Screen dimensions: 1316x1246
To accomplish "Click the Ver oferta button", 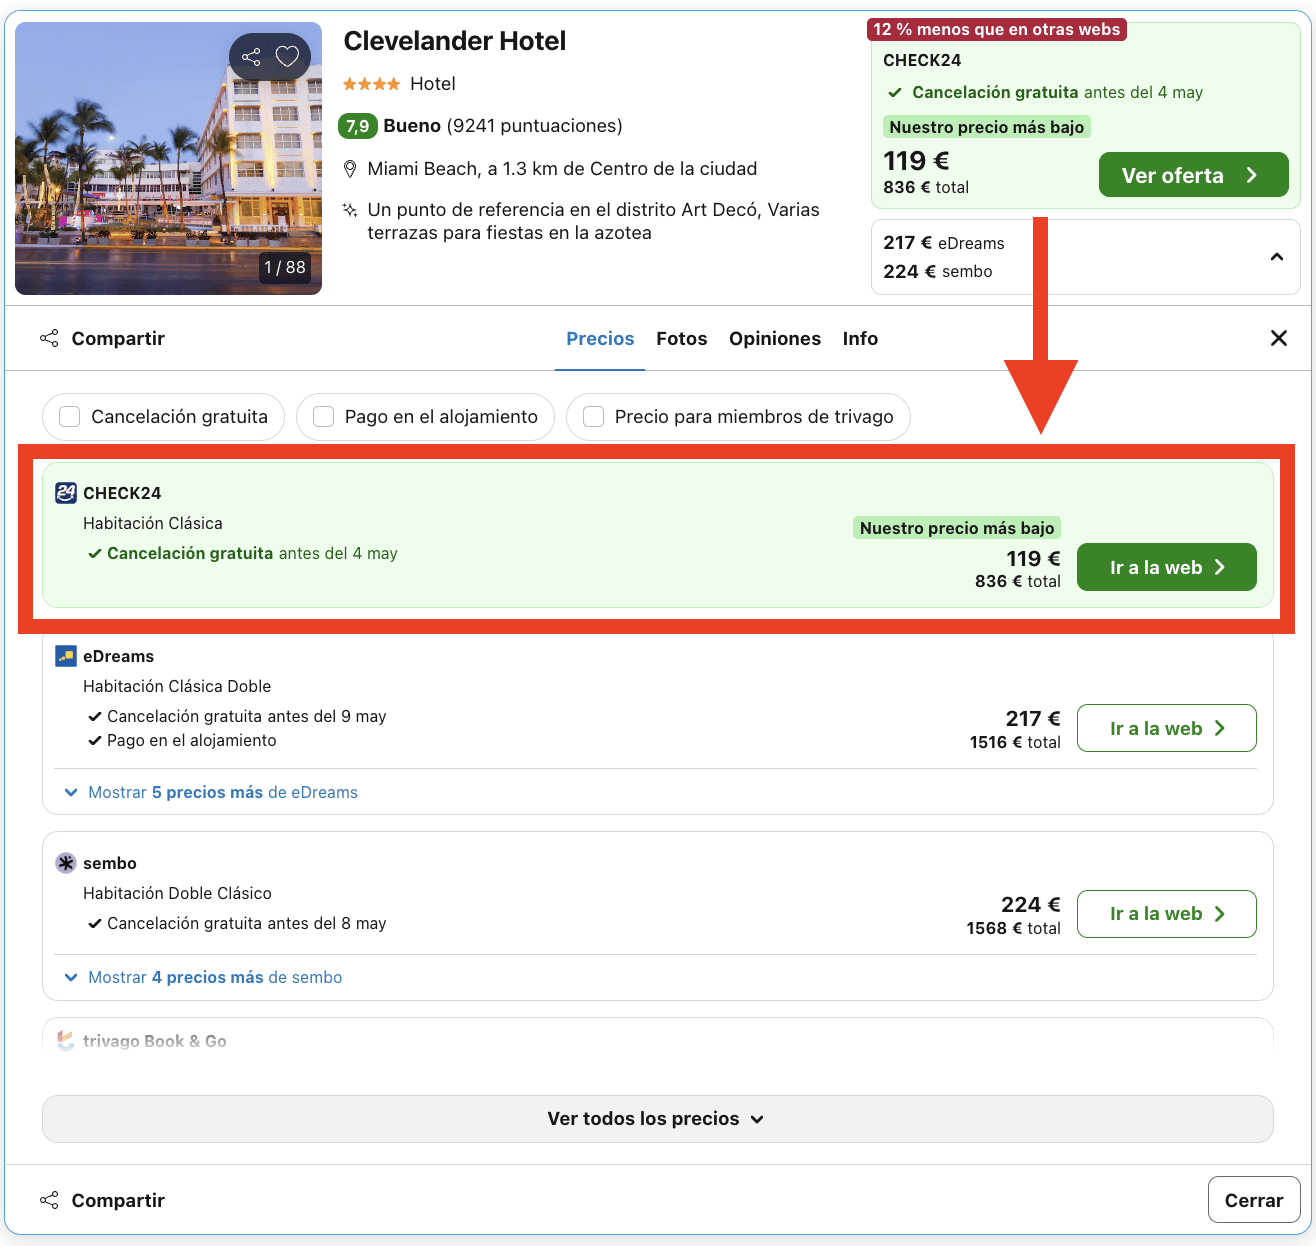I will pos(1193,174).
